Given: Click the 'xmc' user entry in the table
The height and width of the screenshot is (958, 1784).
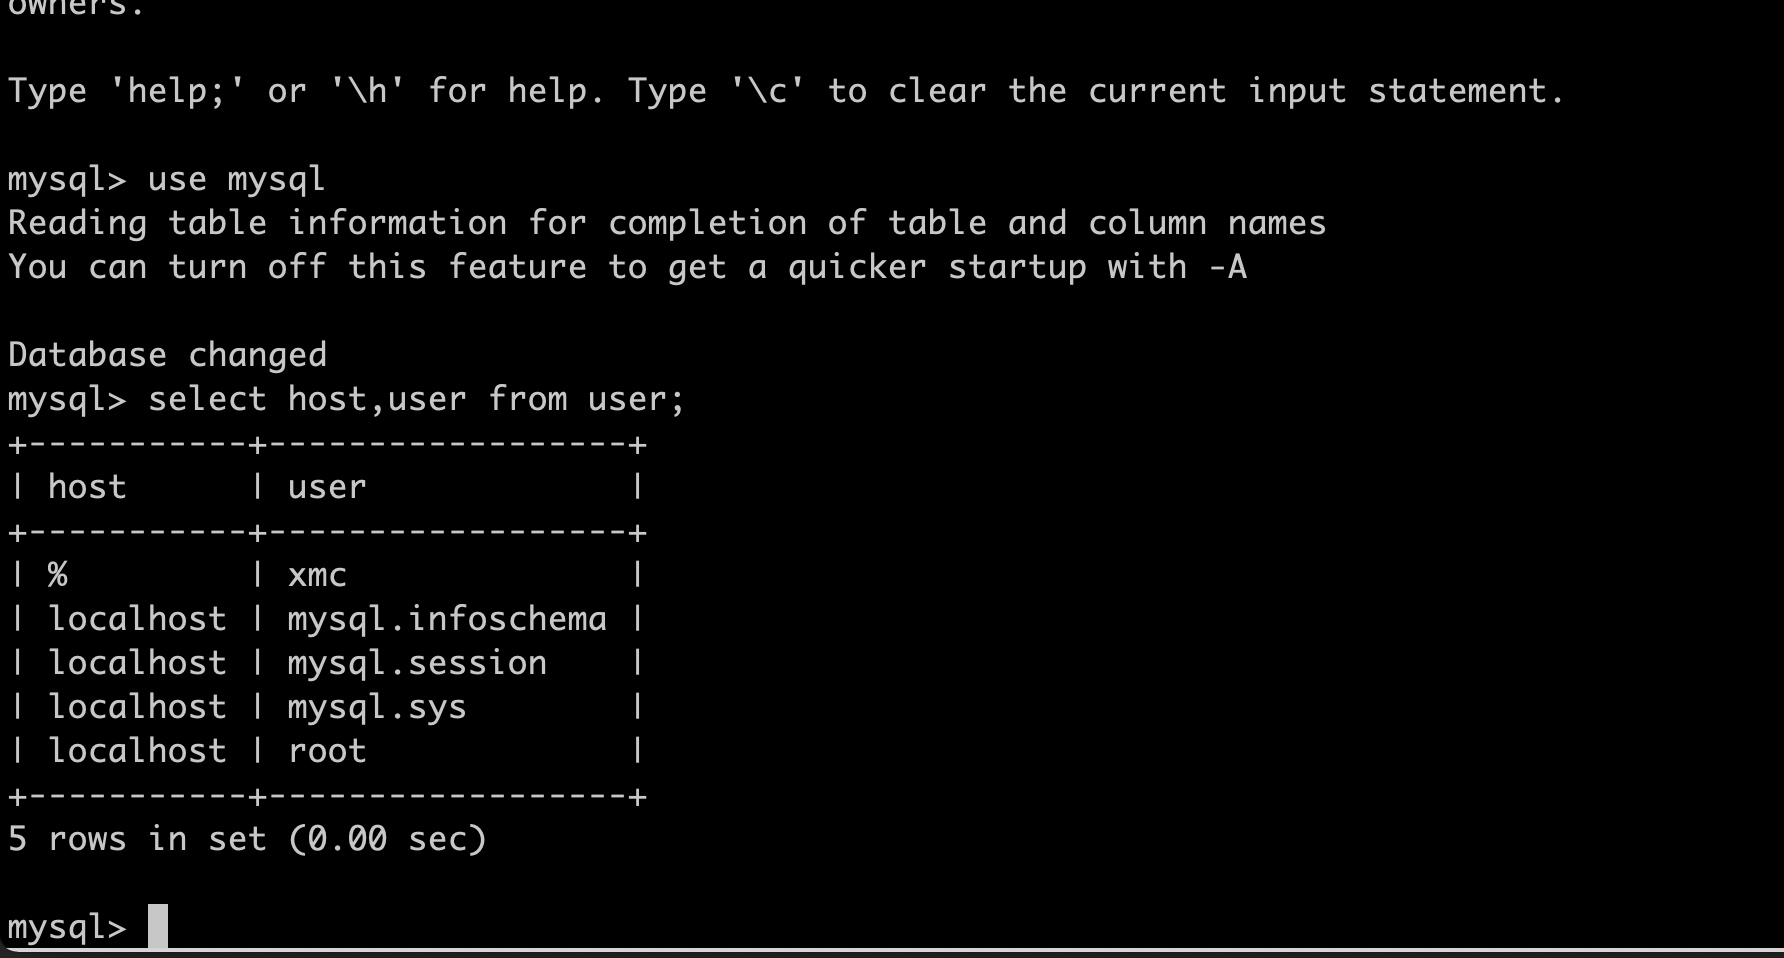Looking at the screenshot, I should (x=317, y=575).
